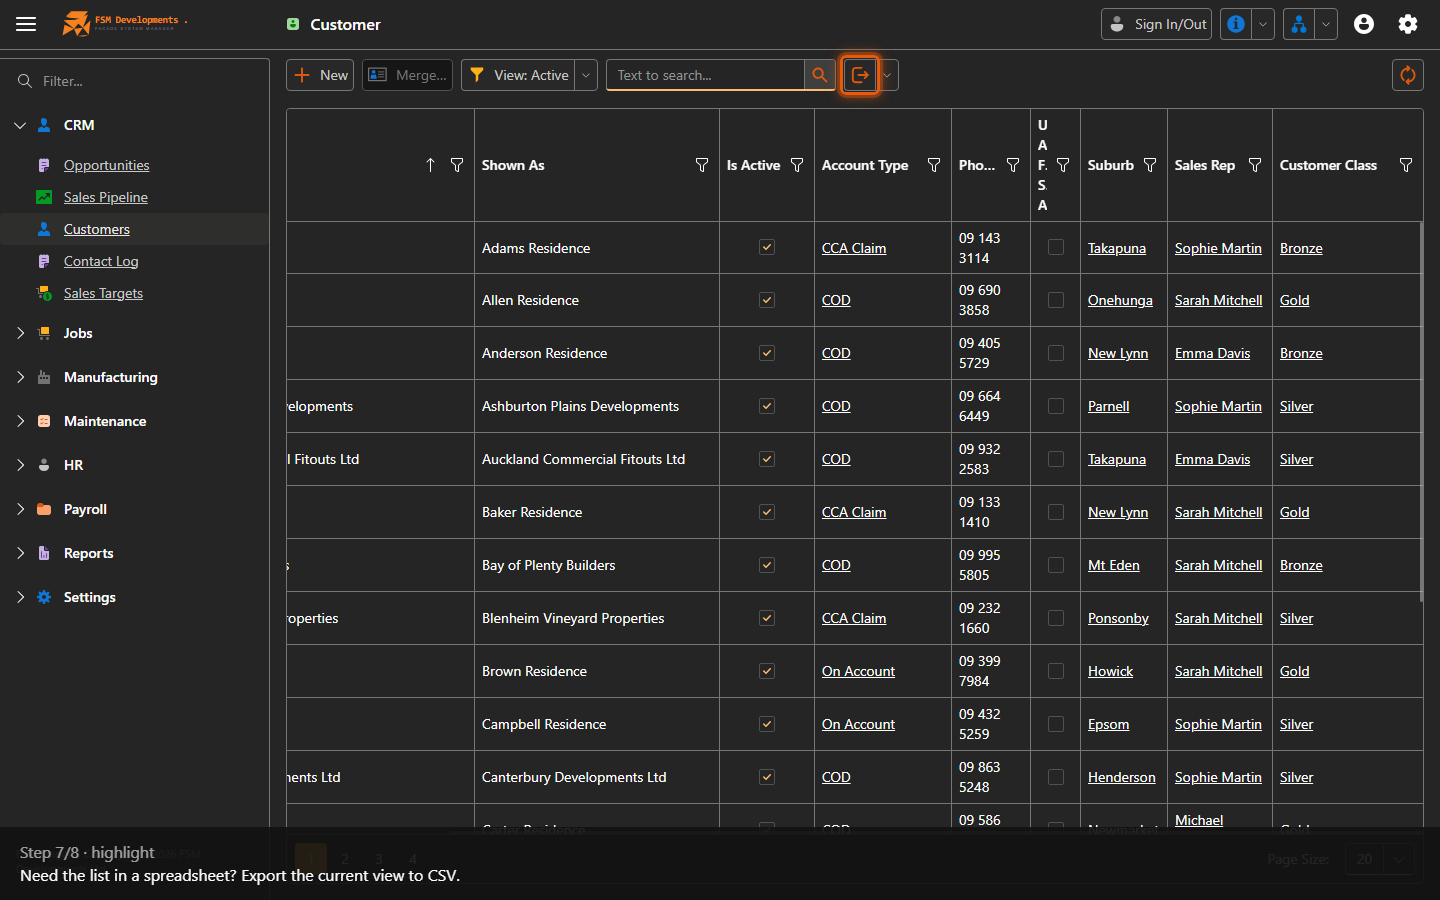Open Sales Pipeline in the CRM menu

(106, 197)
